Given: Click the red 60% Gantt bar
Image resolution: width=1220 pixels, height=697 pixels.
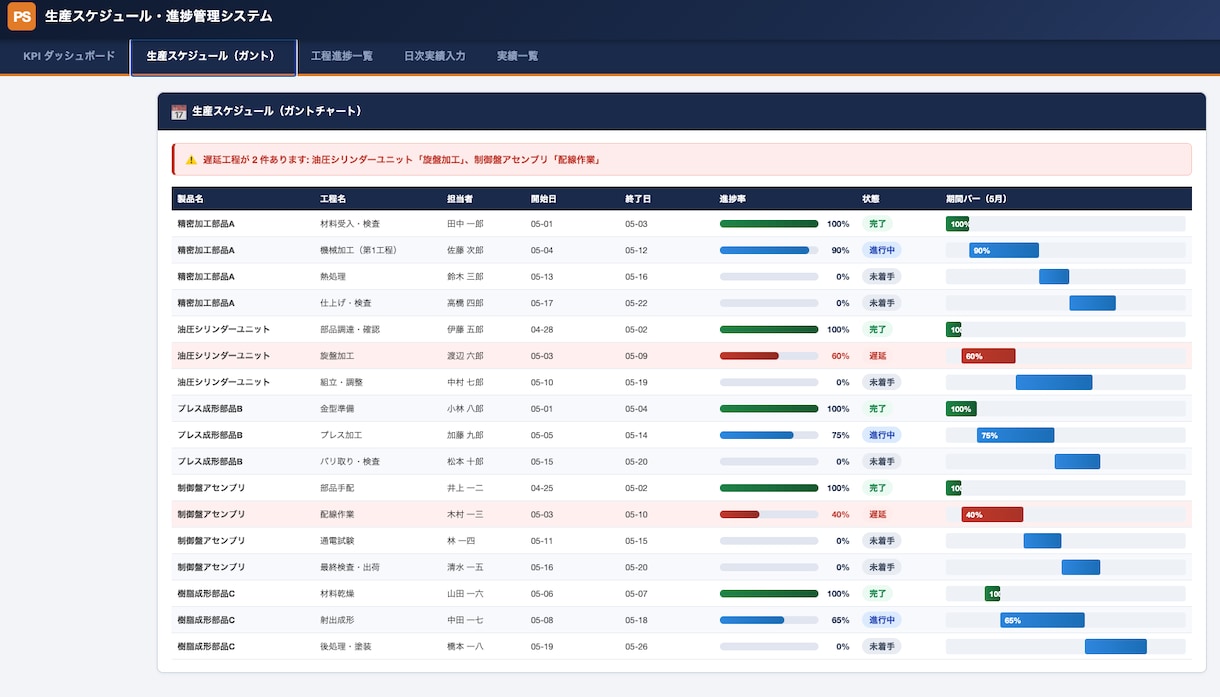Looking at the screenshot, I should (x=989, y=356).
